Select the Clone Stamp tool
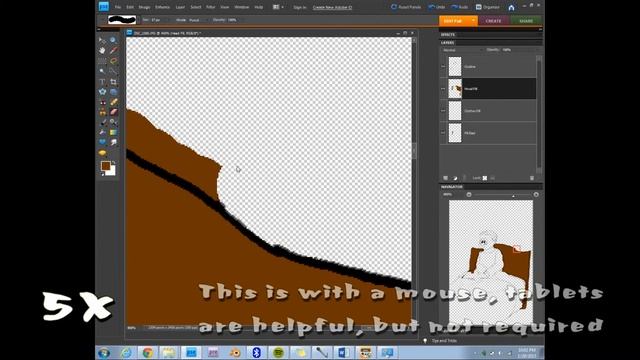Image resolution: width=640 pixels, height=360 pixels. click(102, 112)
